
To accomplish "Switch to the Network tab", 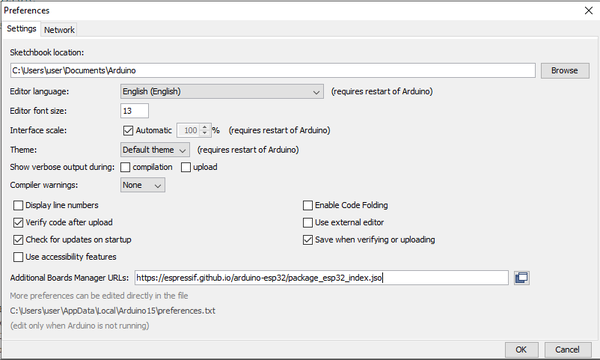I will coord(59,30).
